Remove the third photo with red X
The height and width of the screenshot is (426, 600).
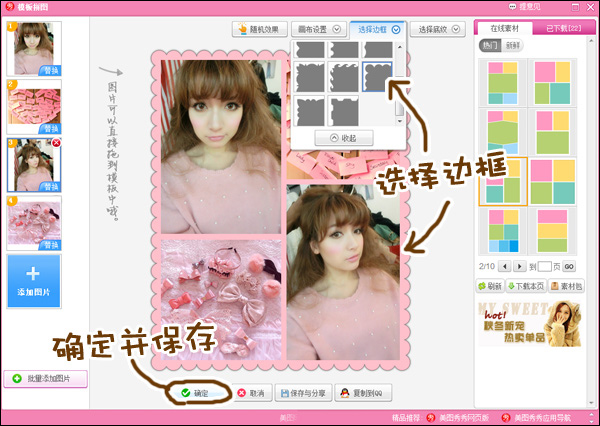coord(57,143)
